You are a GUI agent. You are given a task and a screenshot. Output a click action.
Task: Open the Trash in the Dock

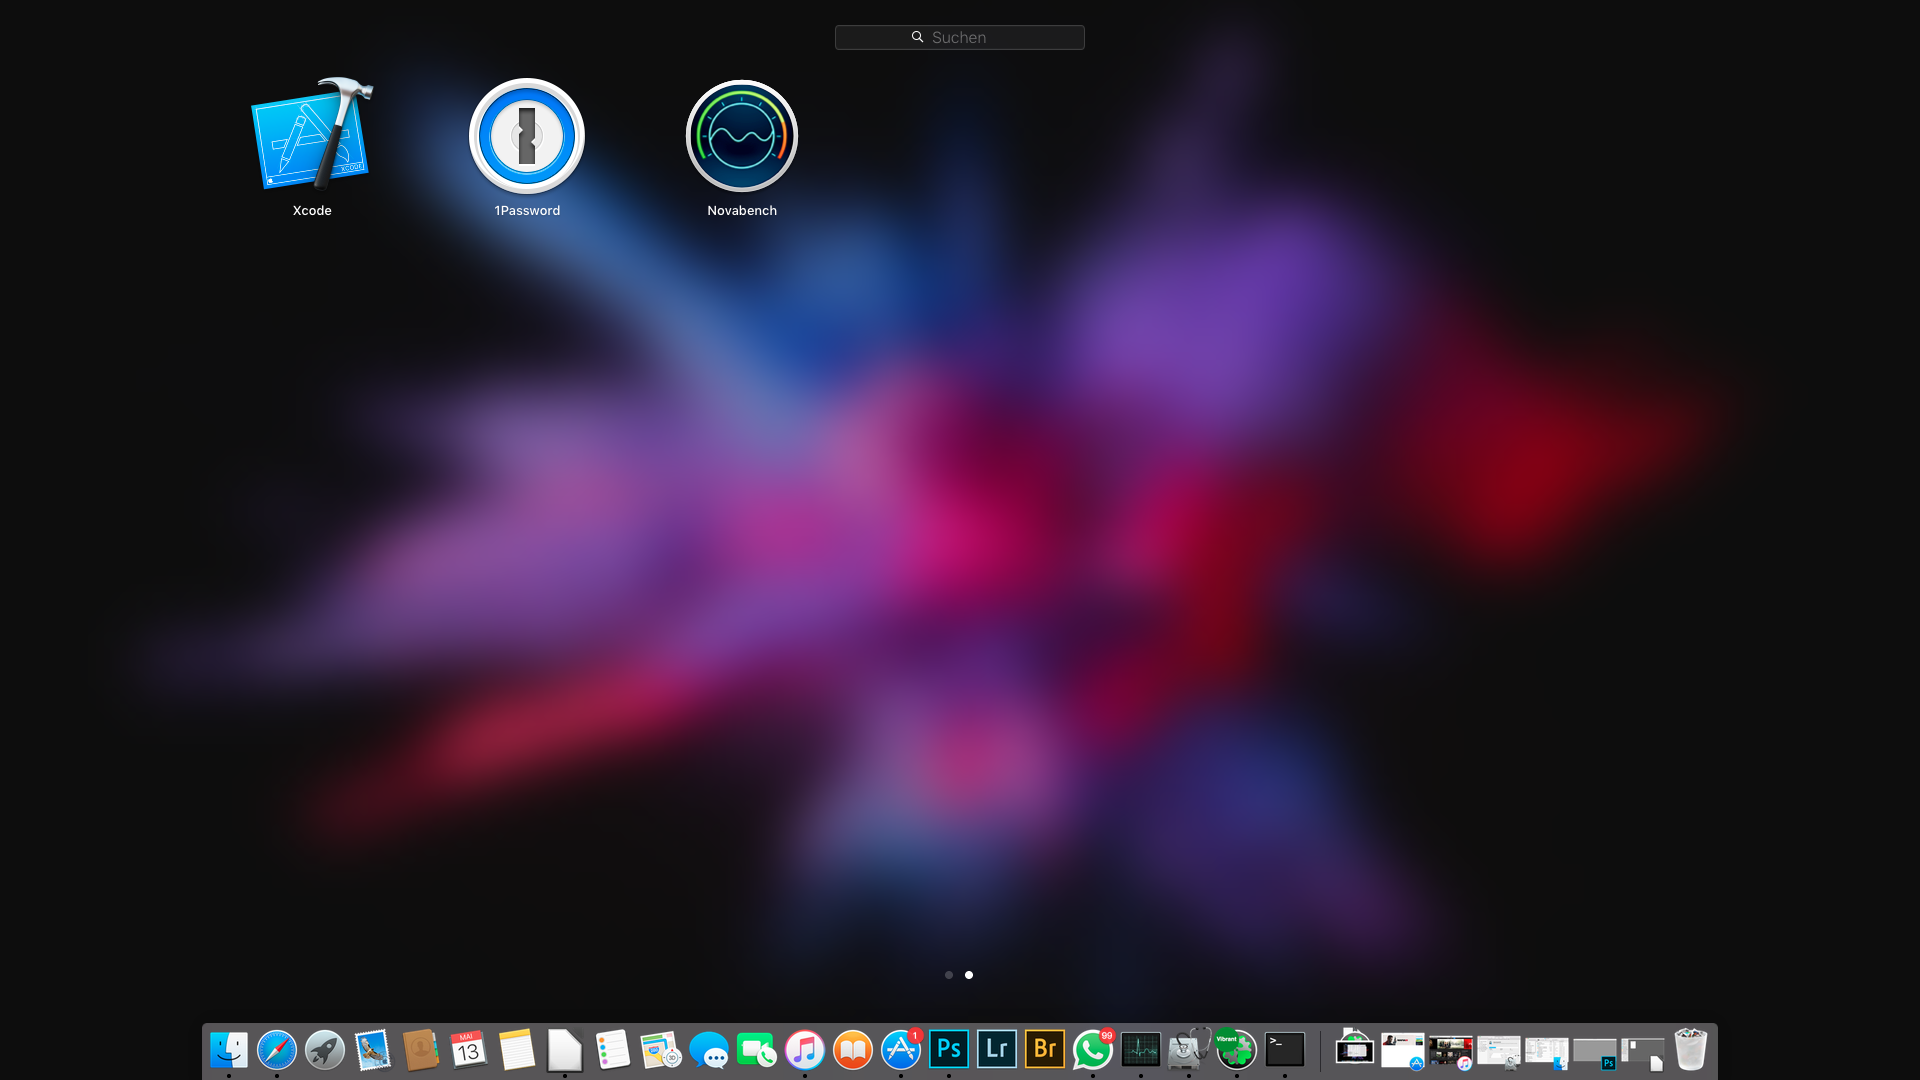click(1690, 1049)
